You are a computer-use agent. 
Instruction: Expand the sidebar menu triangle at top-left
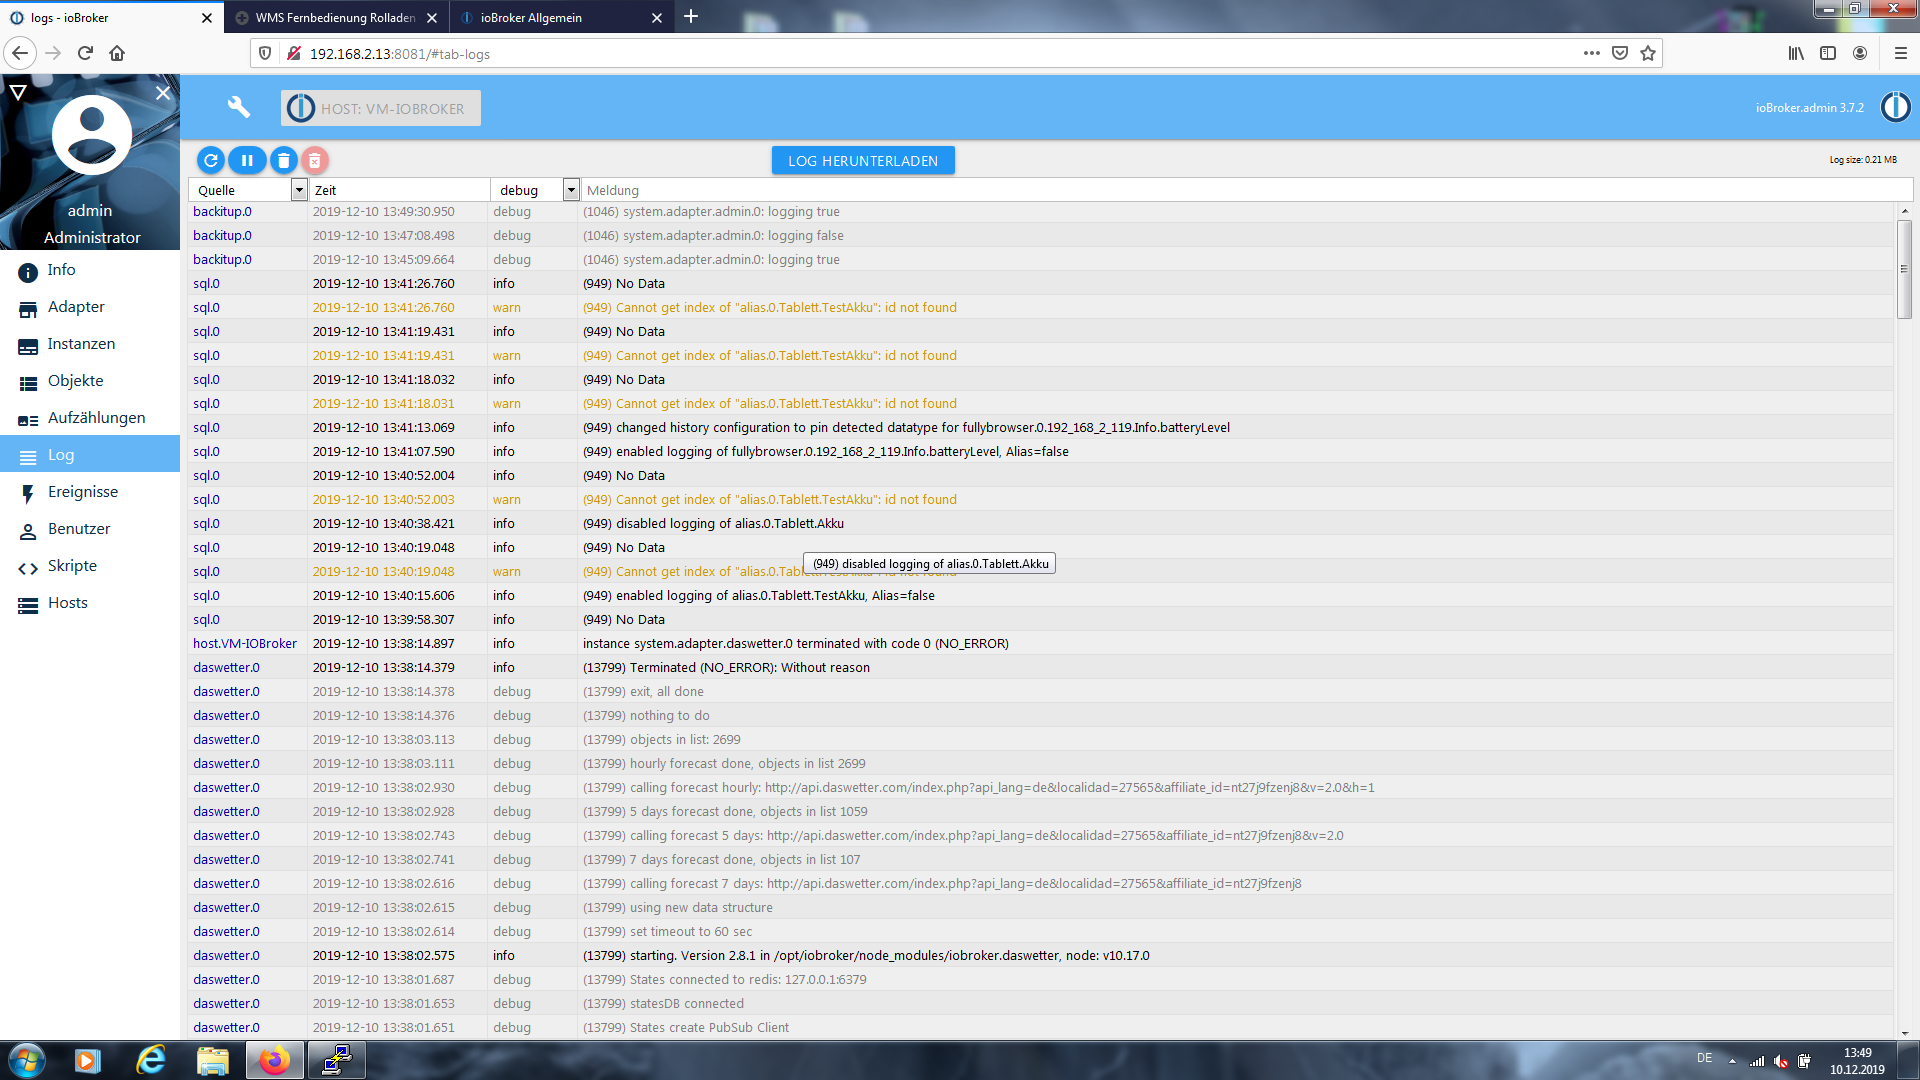point(18,93)
